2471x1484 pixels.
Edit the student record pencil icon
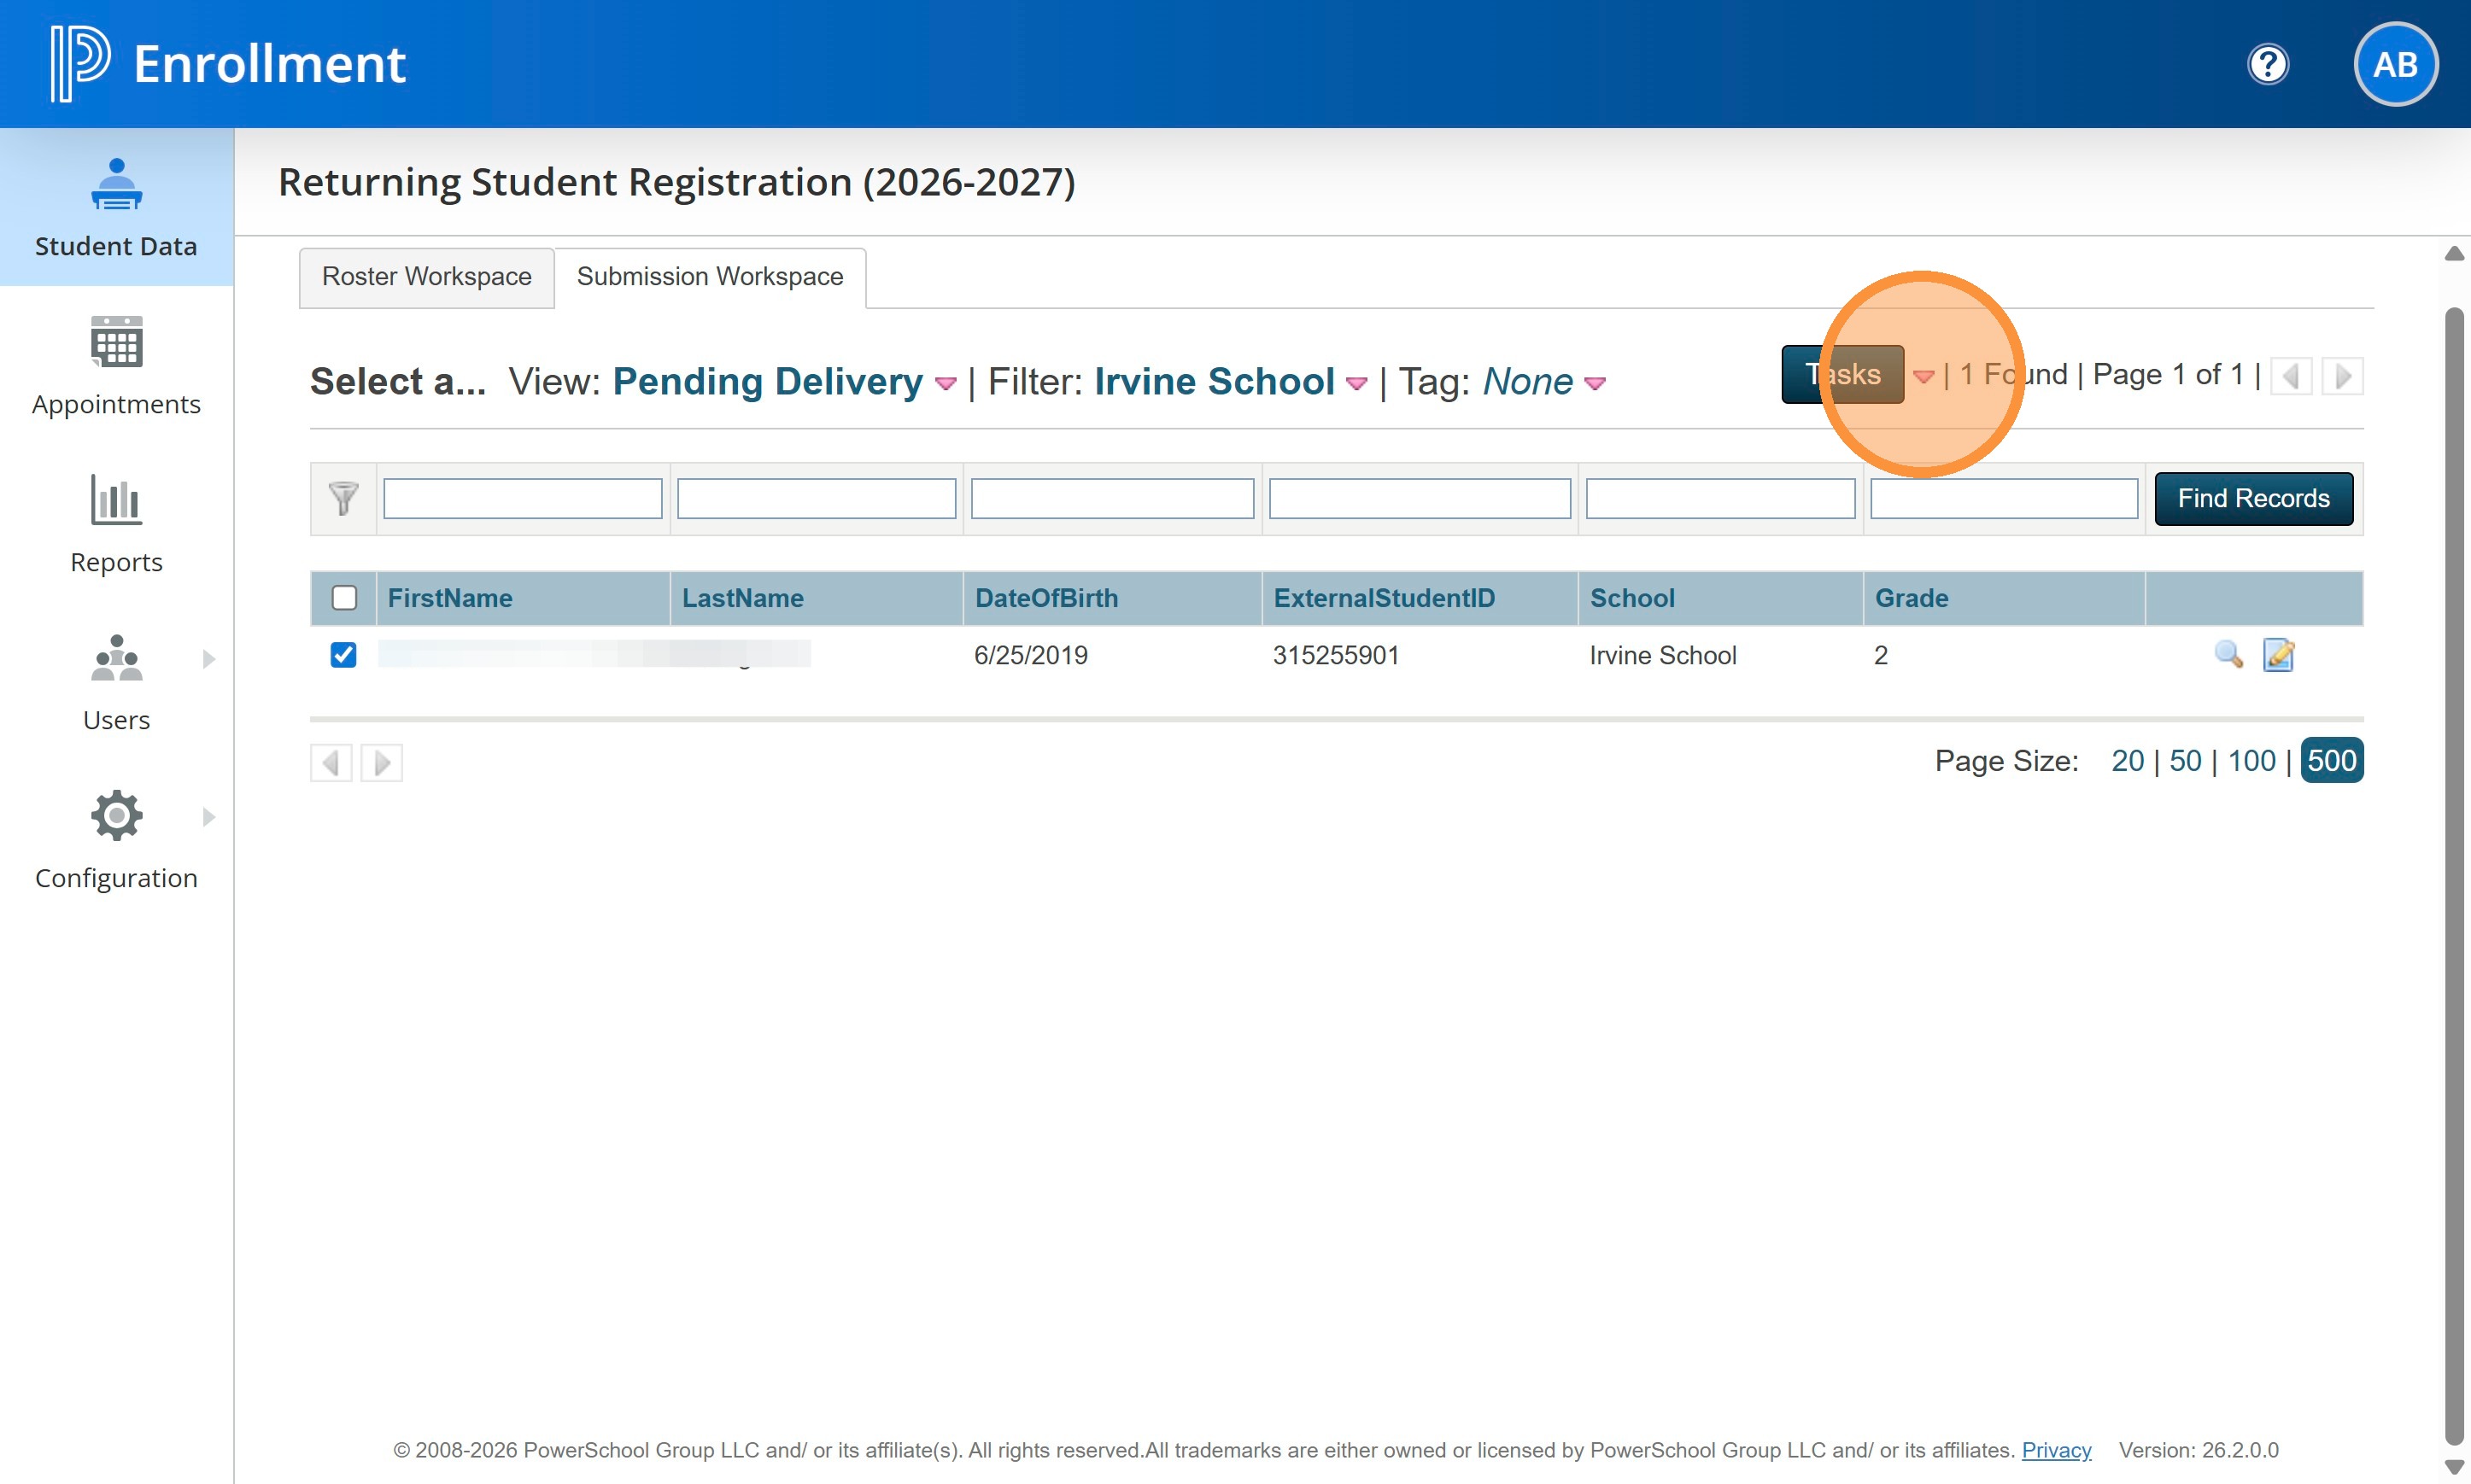tap(2277, 655)
